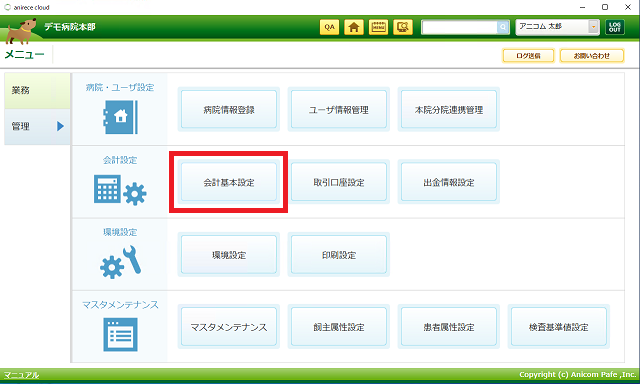Go to home via house icon
Image resolution: width=640 pixels, height=384 pixels.
[x=354, y=27]
